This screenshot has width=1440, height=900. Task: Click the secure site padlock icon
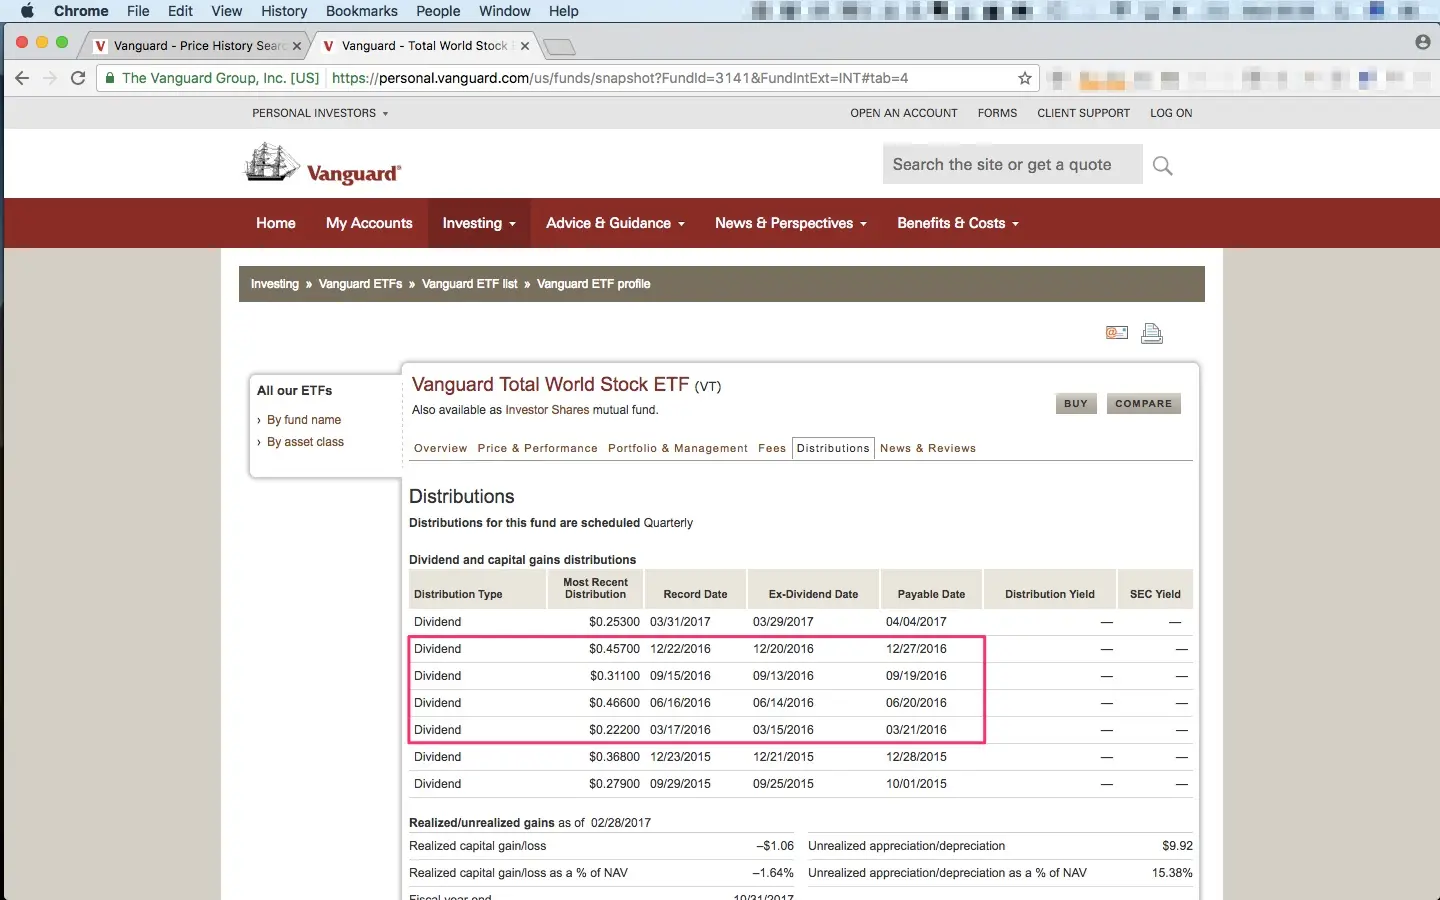pyautogui.click(x=110, y=78)
